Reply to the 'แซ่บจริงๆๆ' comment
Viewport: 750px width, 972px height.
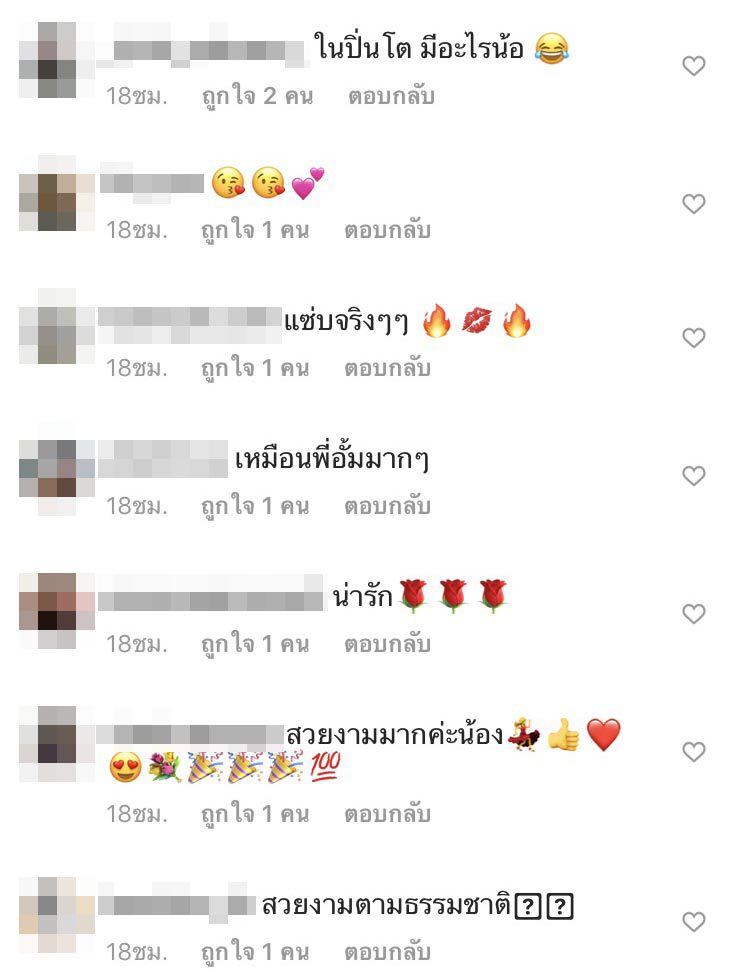[387, 369]
